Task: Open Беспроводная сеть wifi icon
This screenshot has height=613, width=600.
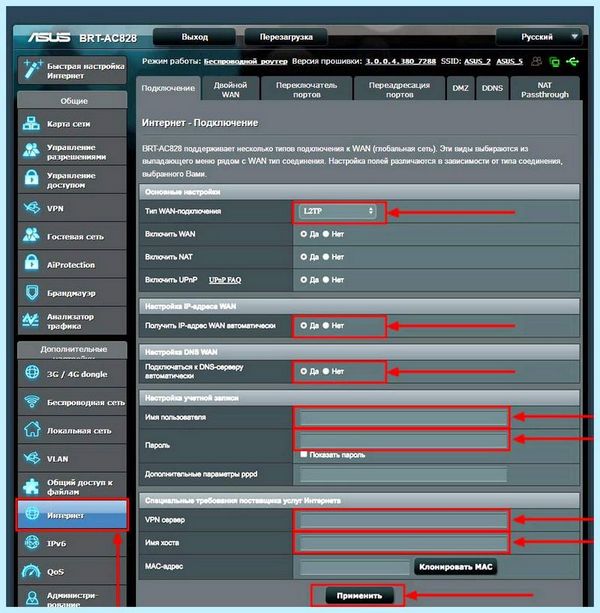Action: coord(32,401)
